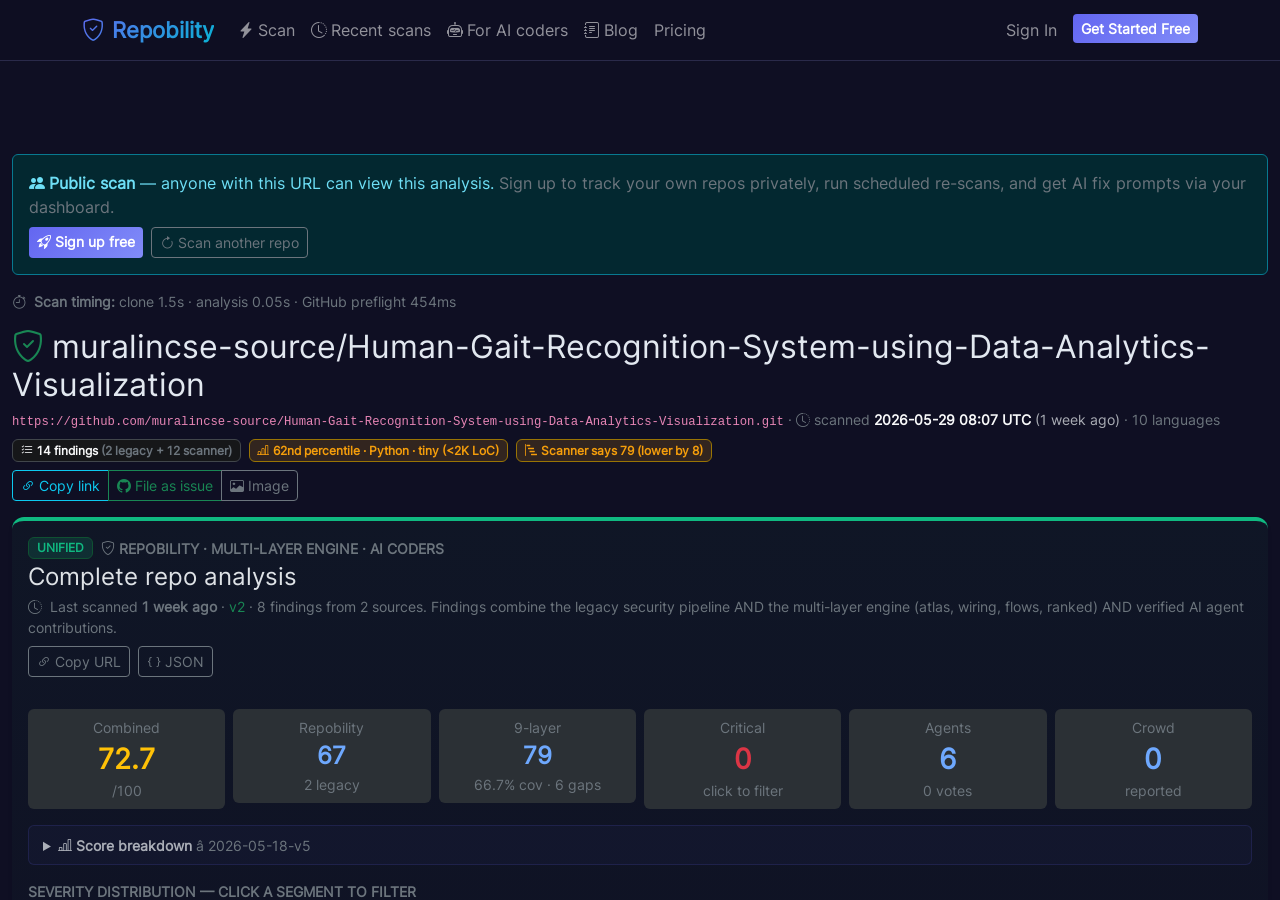This screenshot has width=1280, height=900.
Task: Click the Copy link button
Action: coord(60,485)
